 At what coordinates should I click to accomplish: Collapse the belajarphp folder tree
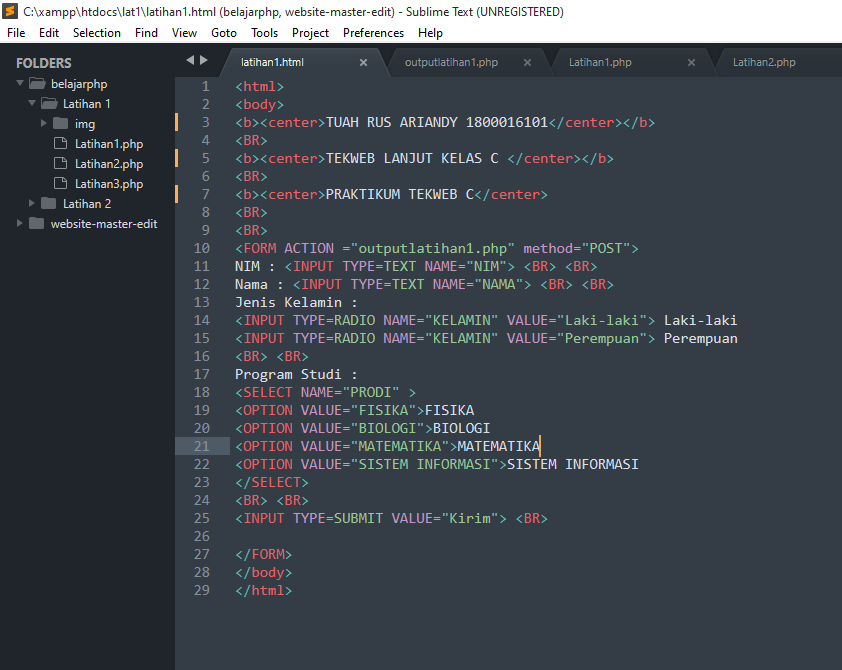click(20, 83)
